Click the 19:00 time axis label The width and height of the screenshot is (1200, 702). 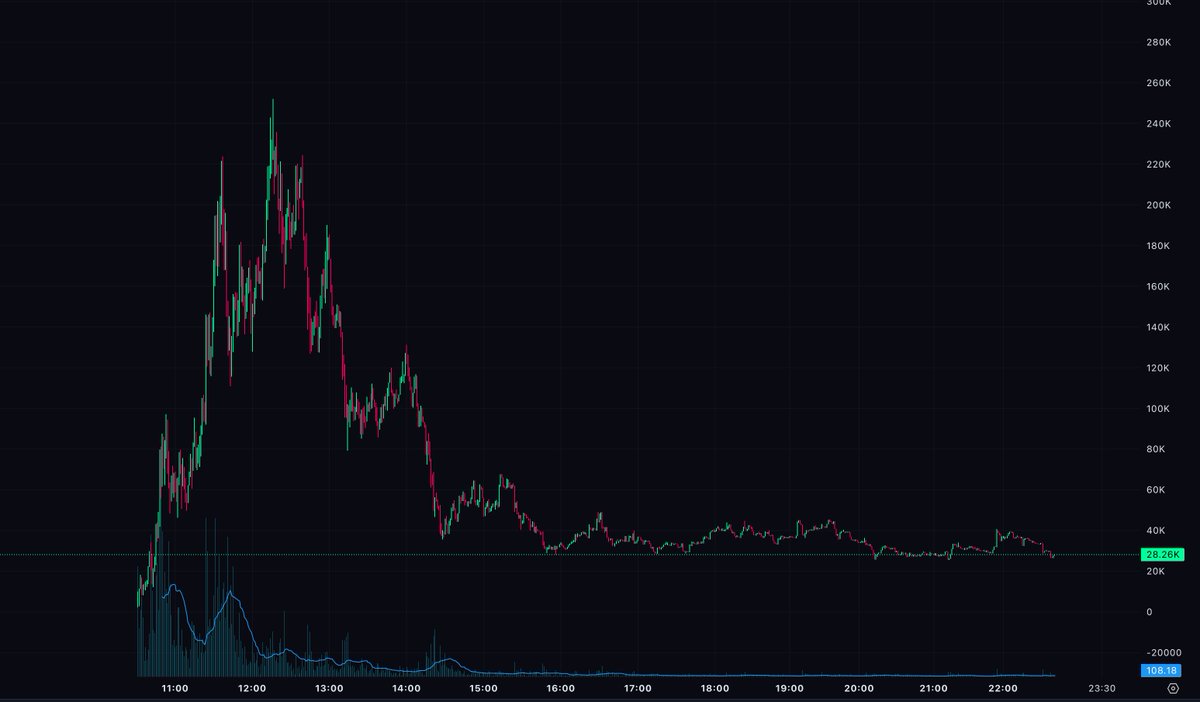[790, 689]
